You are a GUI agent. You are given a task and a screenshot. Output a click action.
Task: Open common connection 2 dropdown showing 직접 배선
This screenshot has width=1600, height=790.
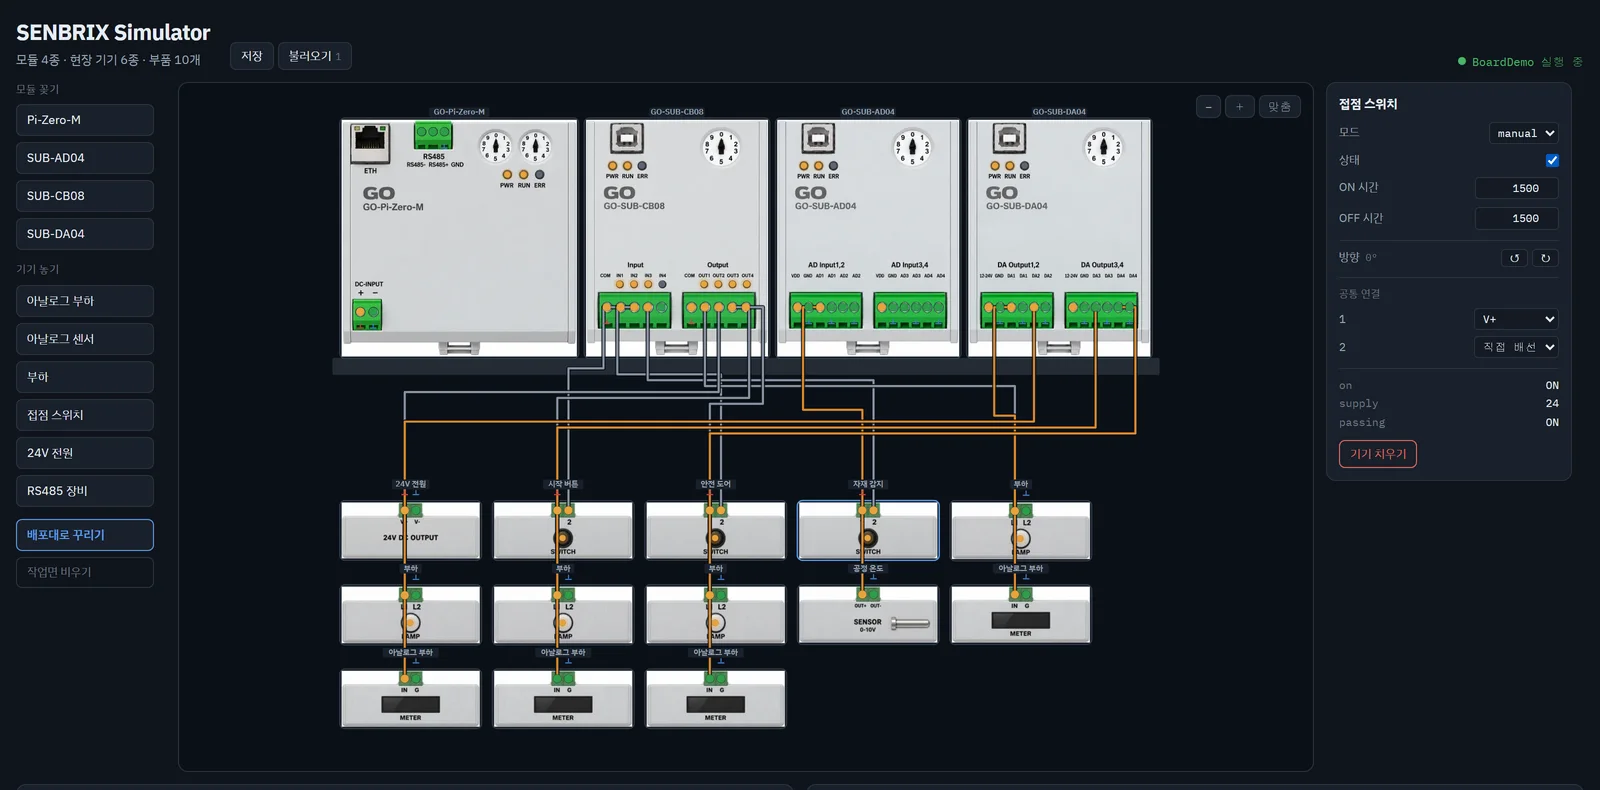point(1516,347)
